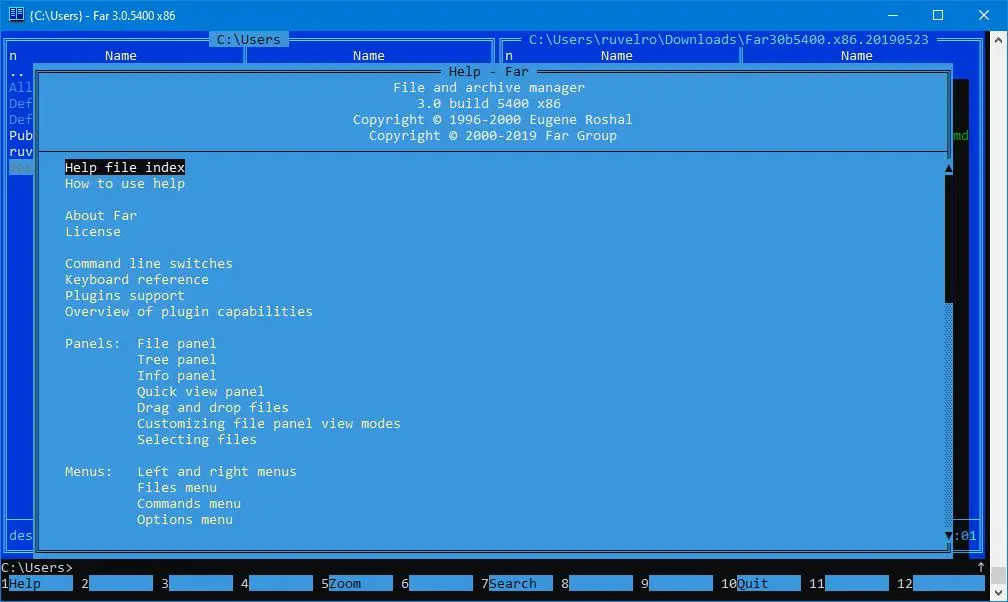Viewport: 1008px width, 602px height.
Task: Maximize the Far console window
Action: (938, 15)
